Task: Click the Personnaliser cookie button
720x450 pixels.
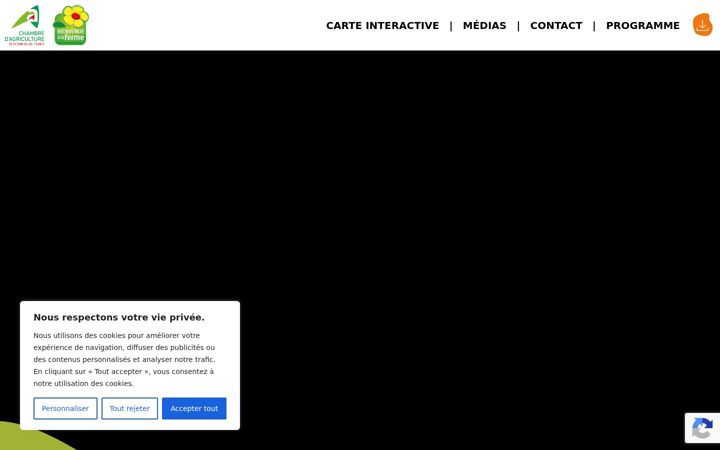Action: 65,408
